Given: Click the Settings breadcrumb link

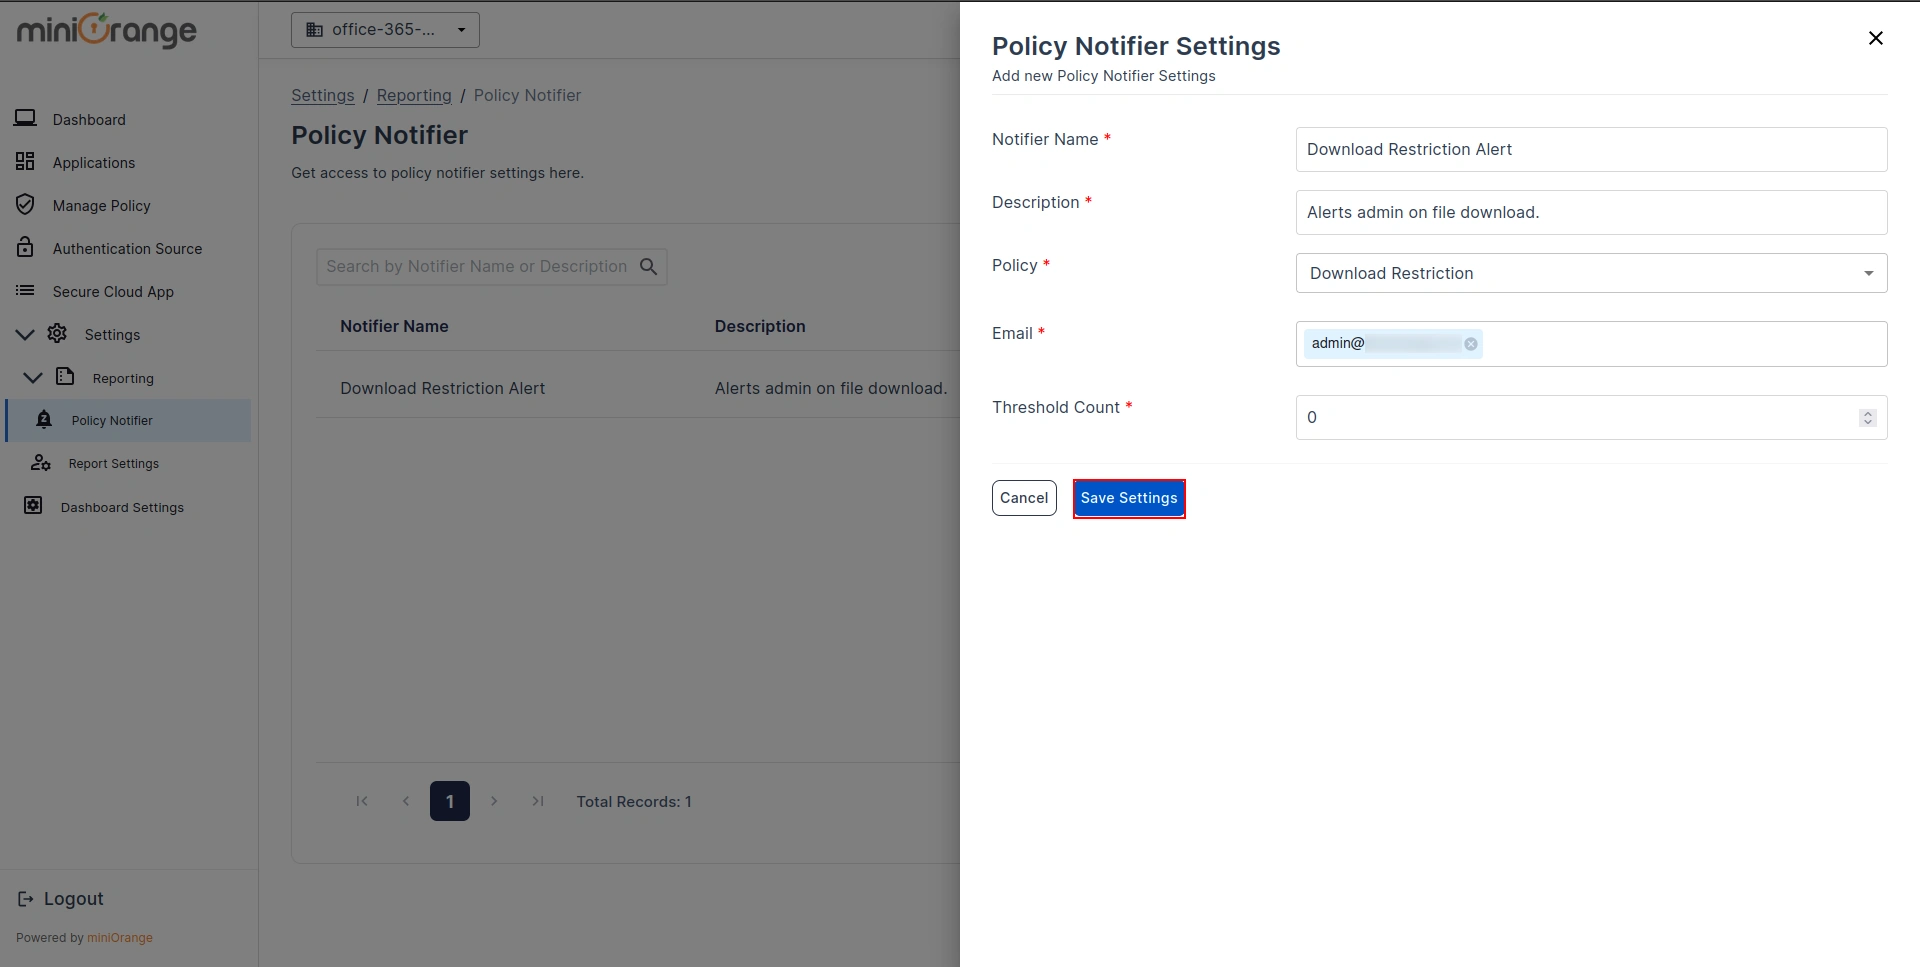Looking at the screenshot, I should pos(322,95).
